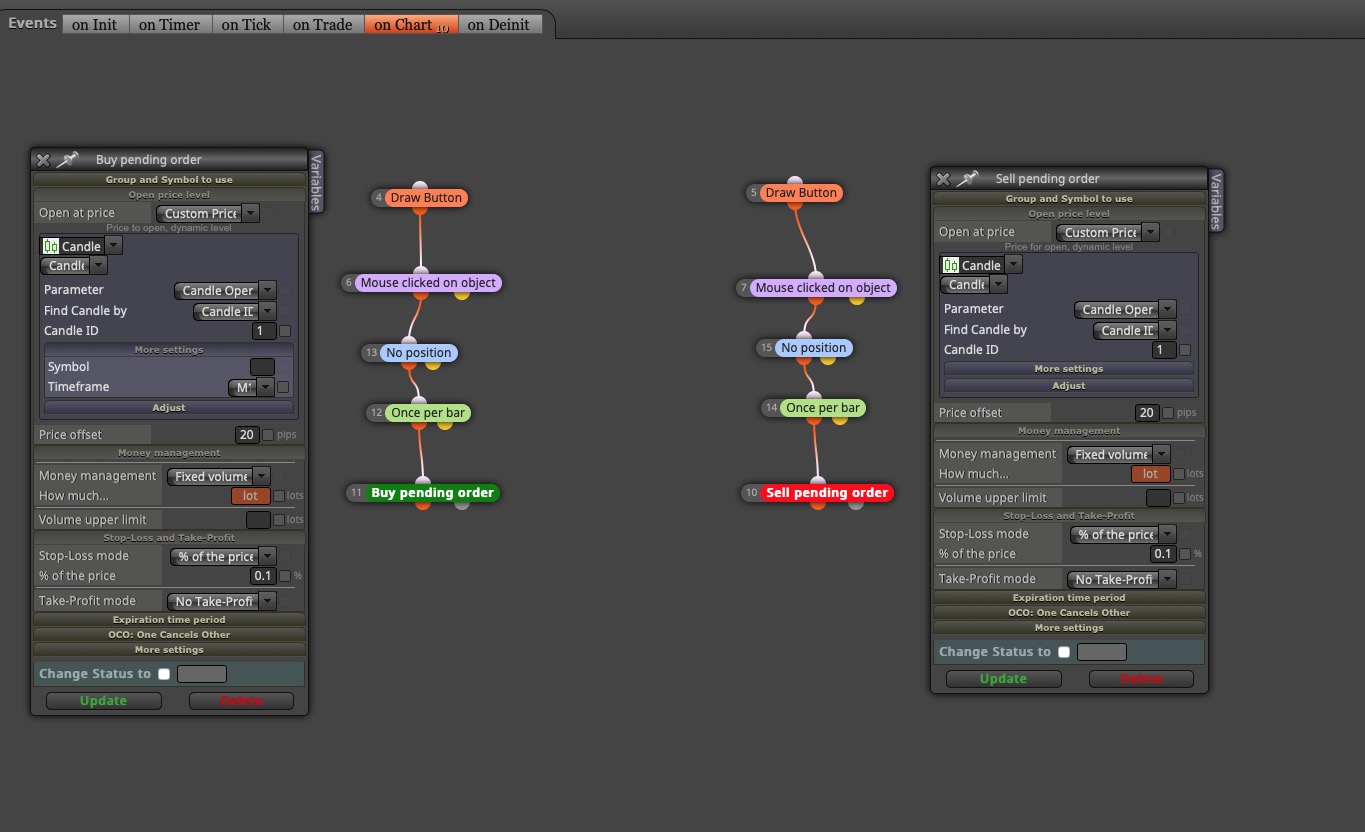The image size is (1365, 832).
Task: Click yellow output dot of No position block 13
Action: coord(433,364)
